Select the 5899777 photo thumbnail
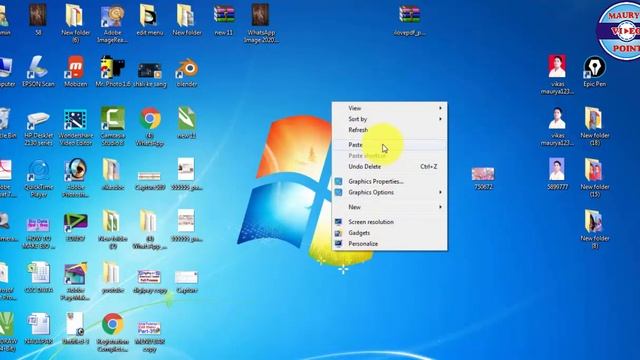640x360 pixels. coord(557,174)
